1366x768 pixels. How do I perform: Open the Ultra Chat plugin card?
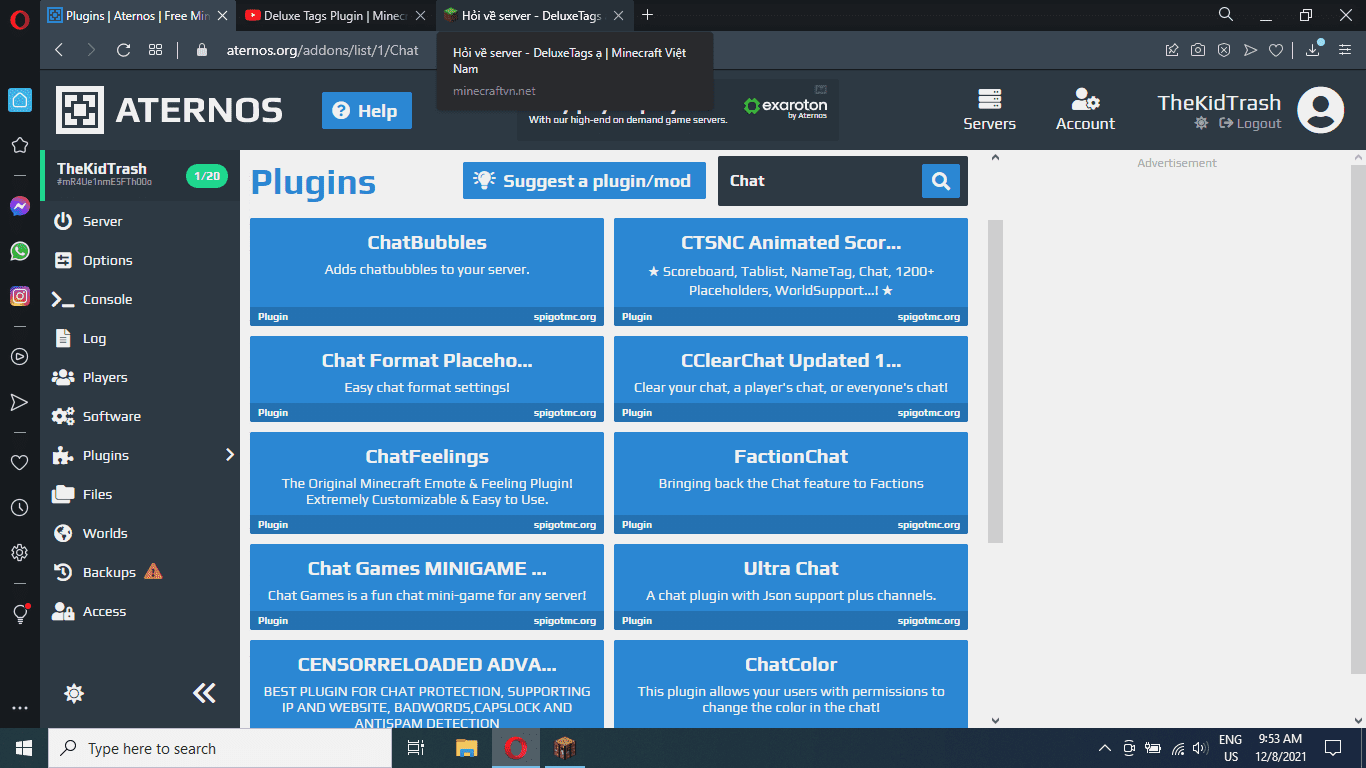(x=791, y=587)
